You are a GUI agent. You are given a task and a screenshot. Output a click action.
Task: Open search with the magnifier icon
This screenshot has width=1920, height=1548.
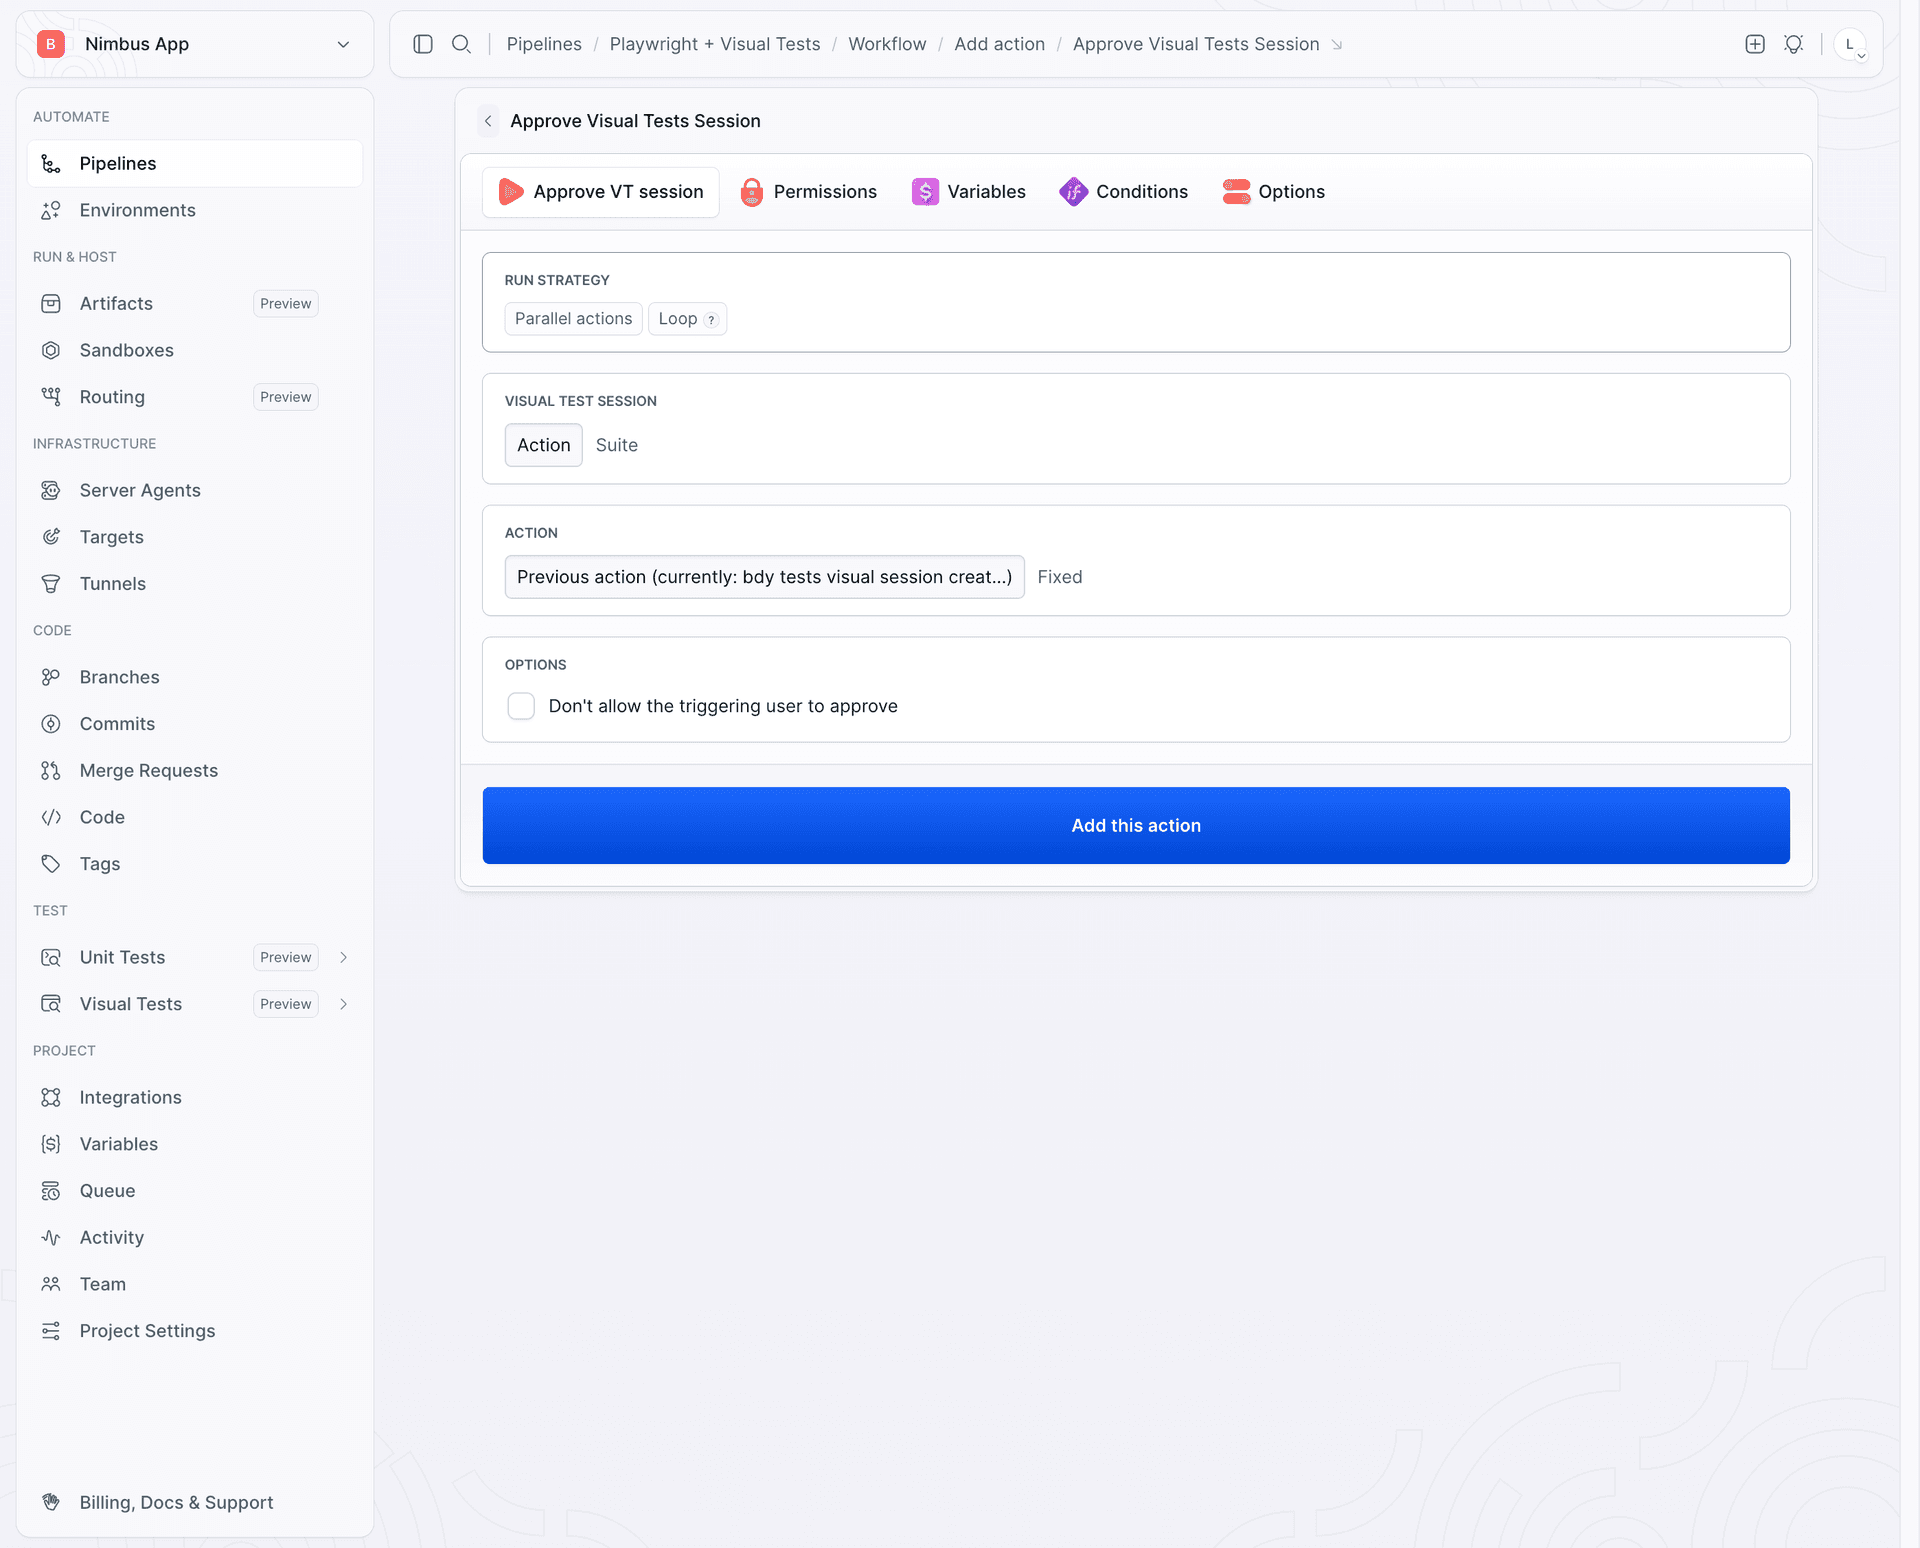pyautogui.click(x=461, y=44)
